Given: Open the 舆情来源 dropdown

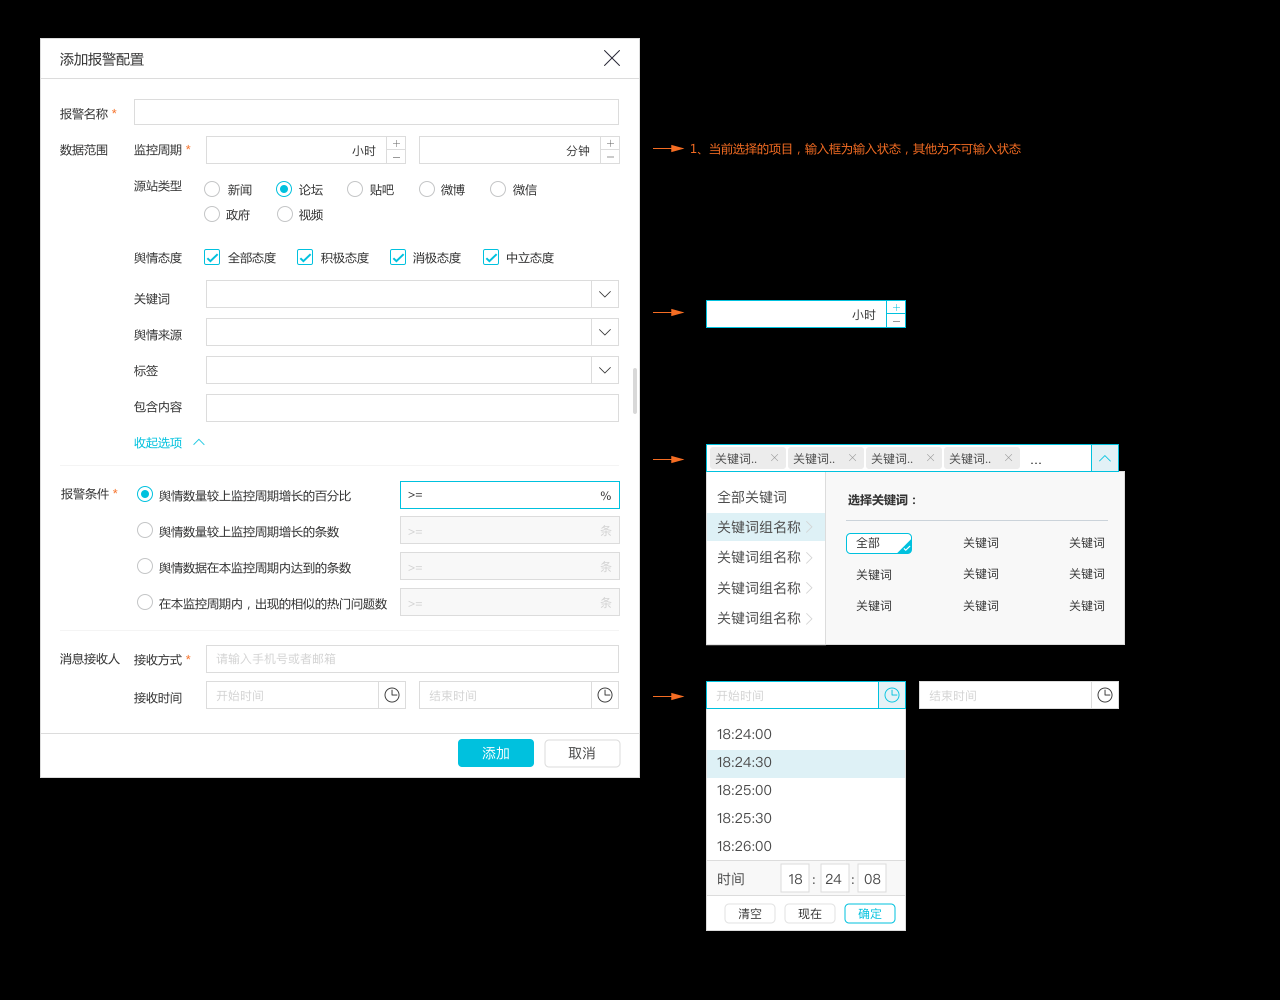Looking at the screenshot, I should tap(605, 332).
